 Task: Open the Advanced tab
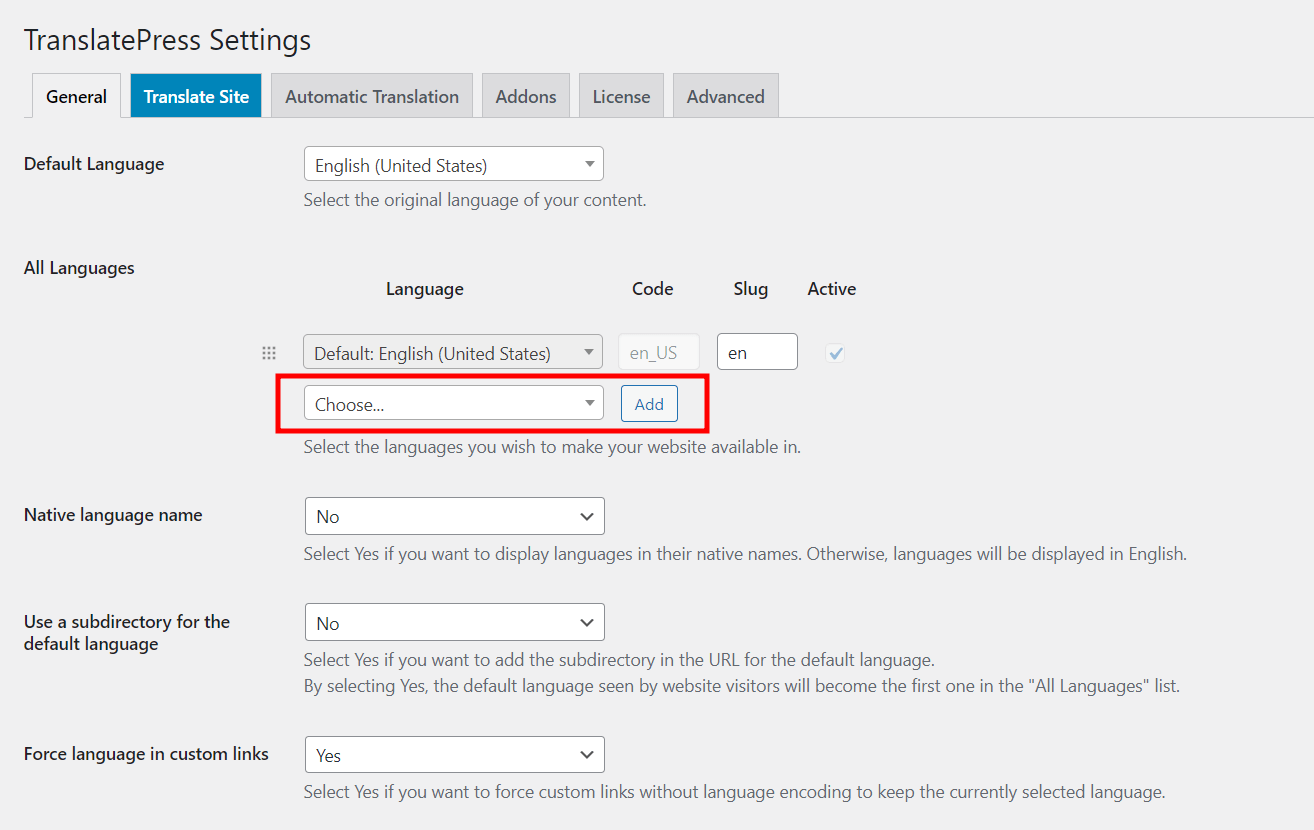[726, 96]
